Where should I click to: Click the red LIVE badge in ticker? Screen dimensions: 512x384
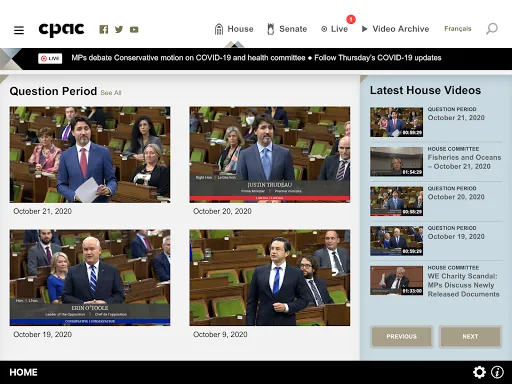click(50, 58)
